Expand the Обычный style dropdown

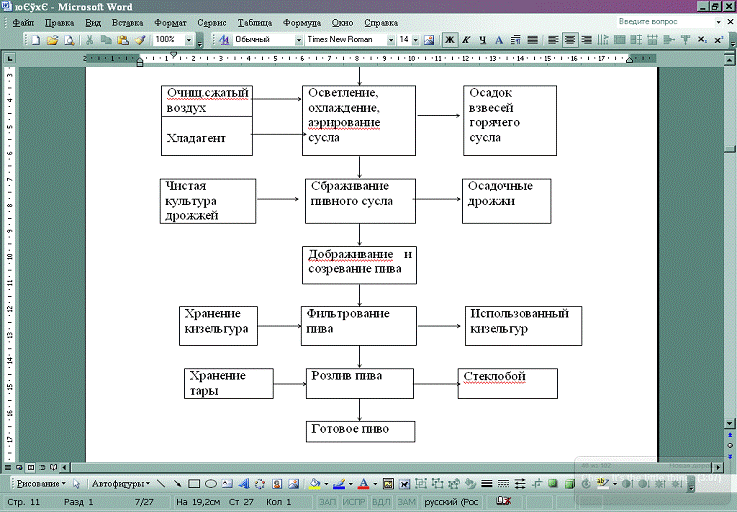tap(297, 40)
